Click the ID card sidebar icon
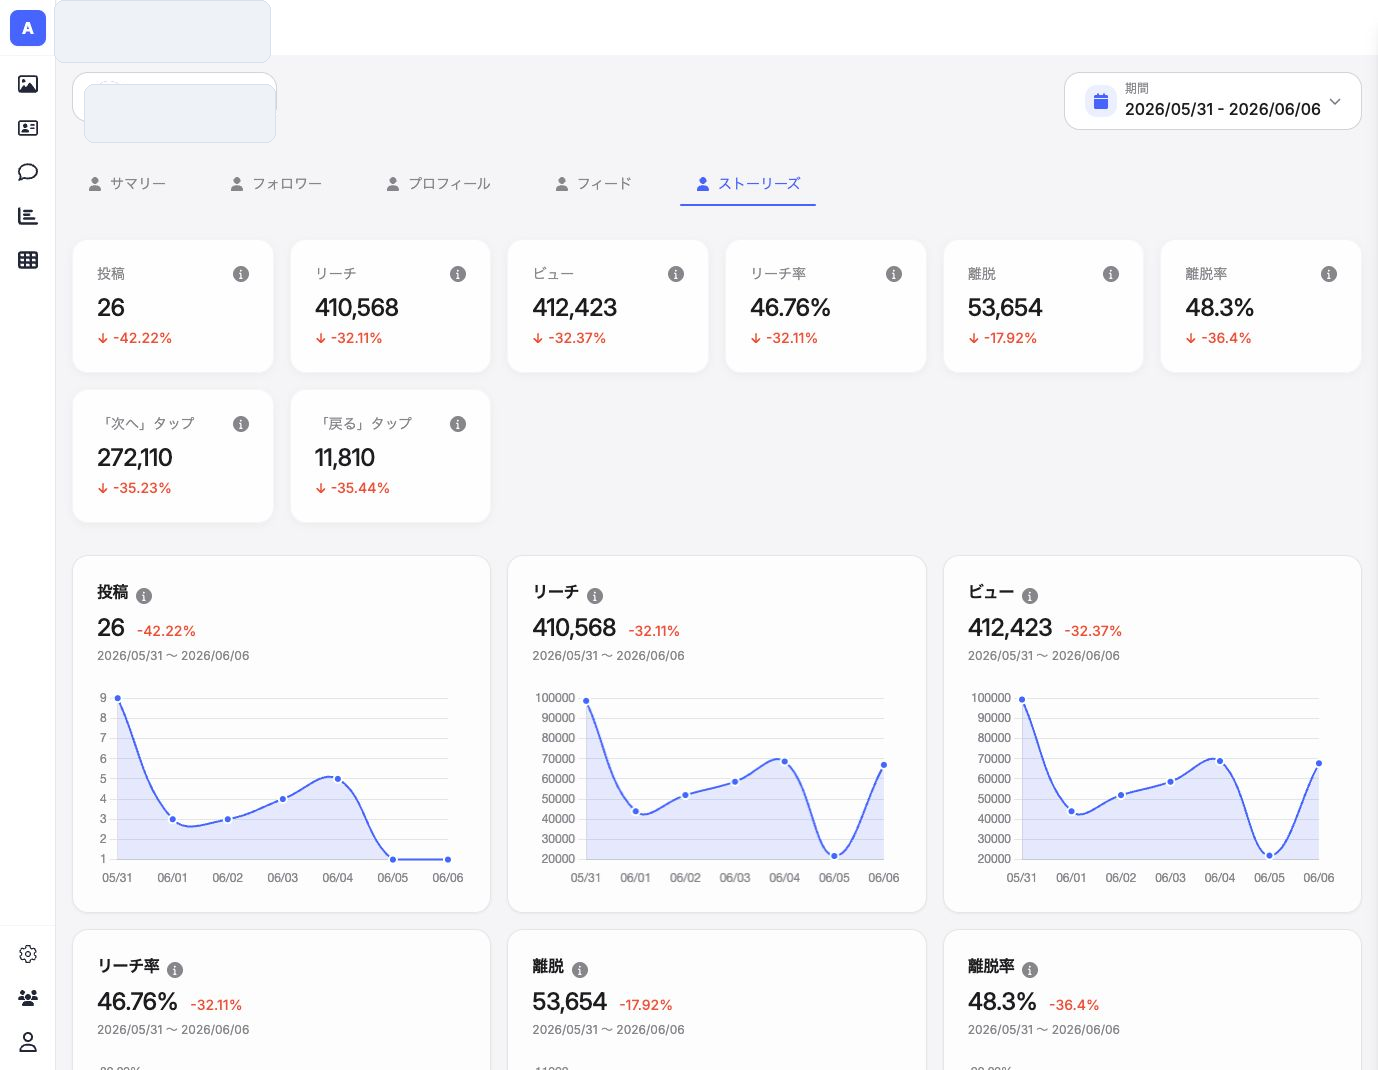The height and width of the screenshot is (1070, 1378). tap(28, 128)
